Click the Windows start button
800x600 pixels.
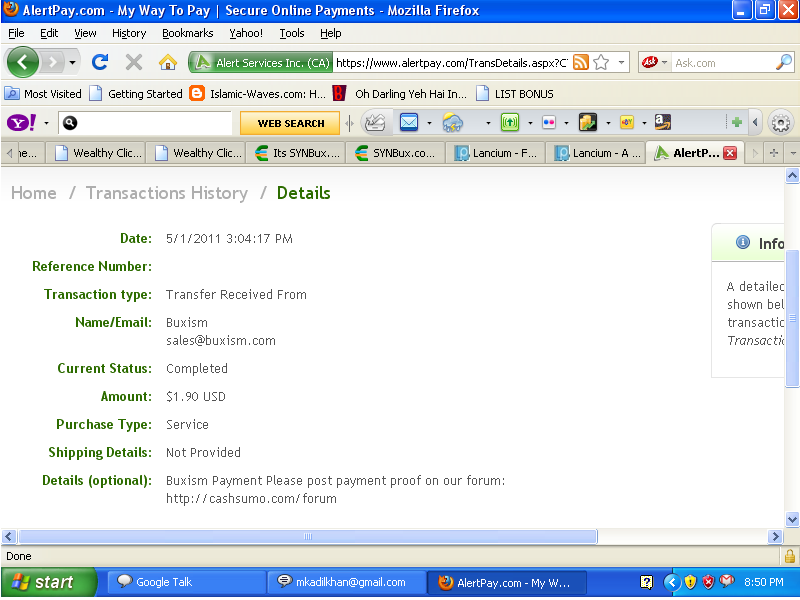48,582
